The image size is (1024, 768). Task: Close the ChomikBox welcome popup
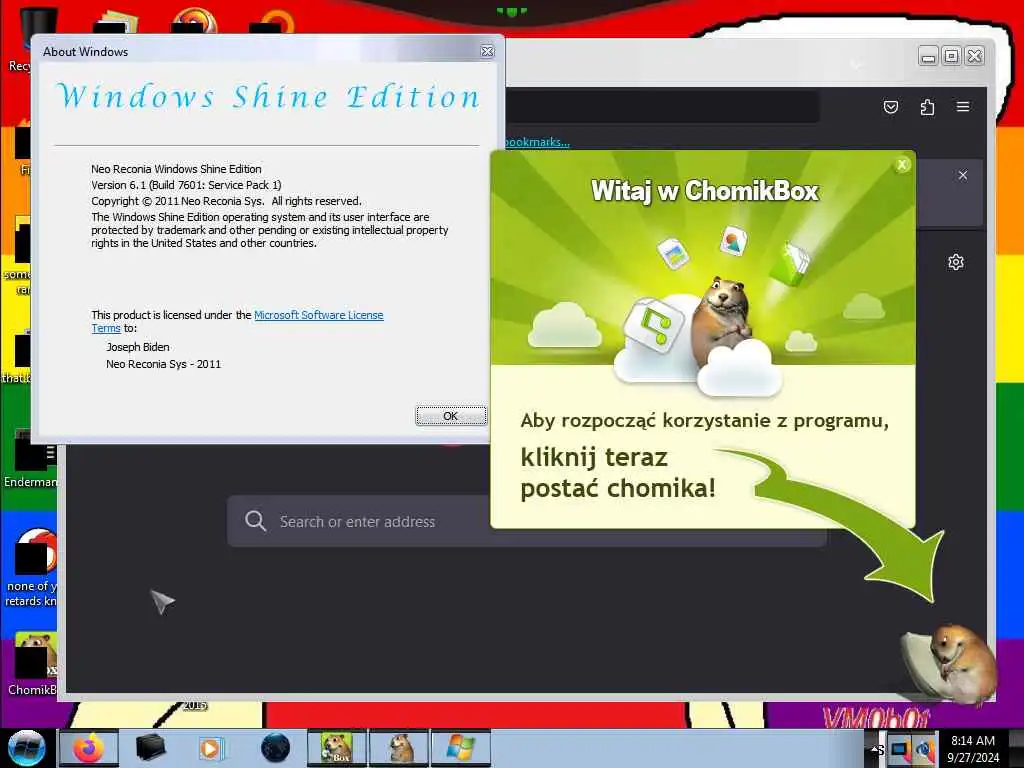[x=902, y=165]
